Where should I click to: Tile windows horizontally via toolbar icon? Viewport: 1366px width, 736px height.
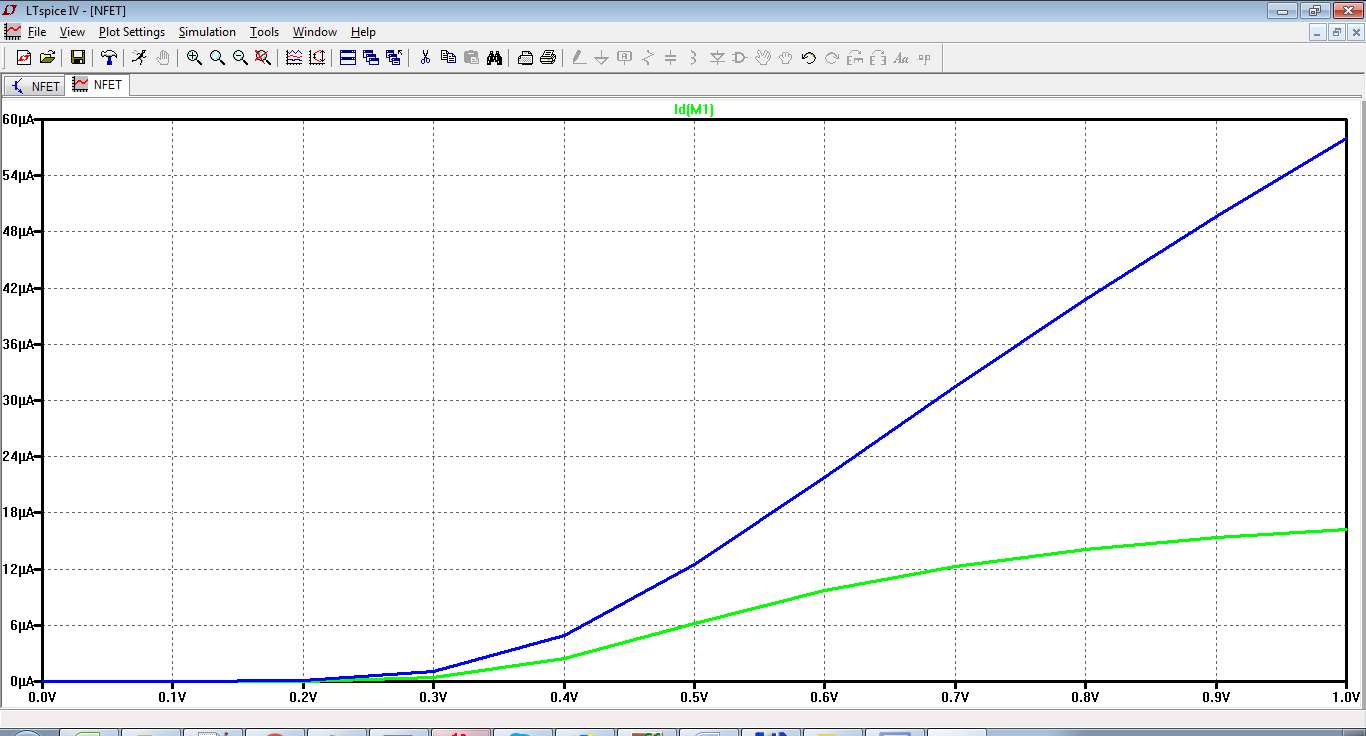[348, 58]
